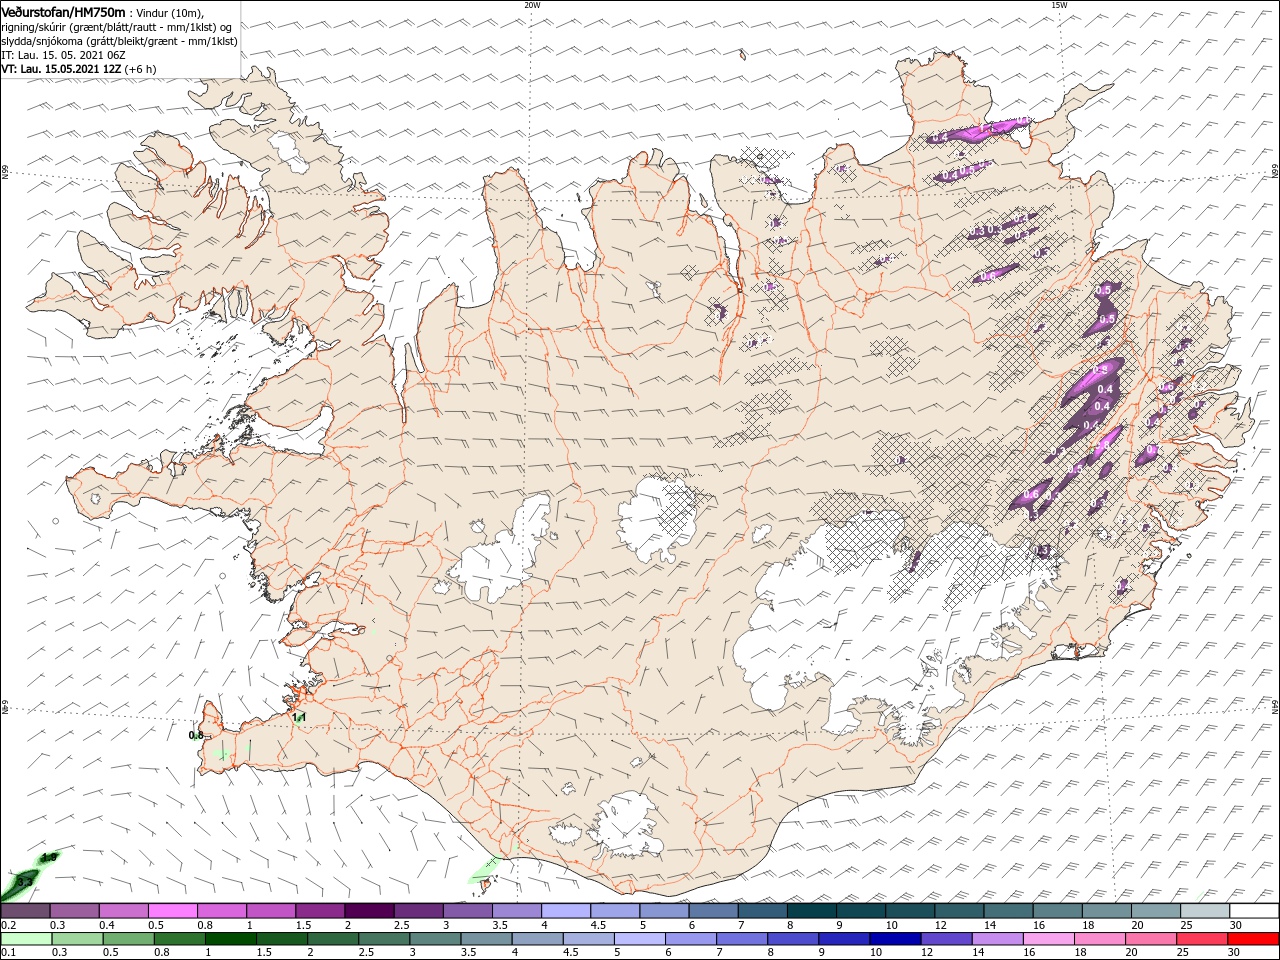
Task: Pick the palest green first rain swatch
Action: [25, 939]
